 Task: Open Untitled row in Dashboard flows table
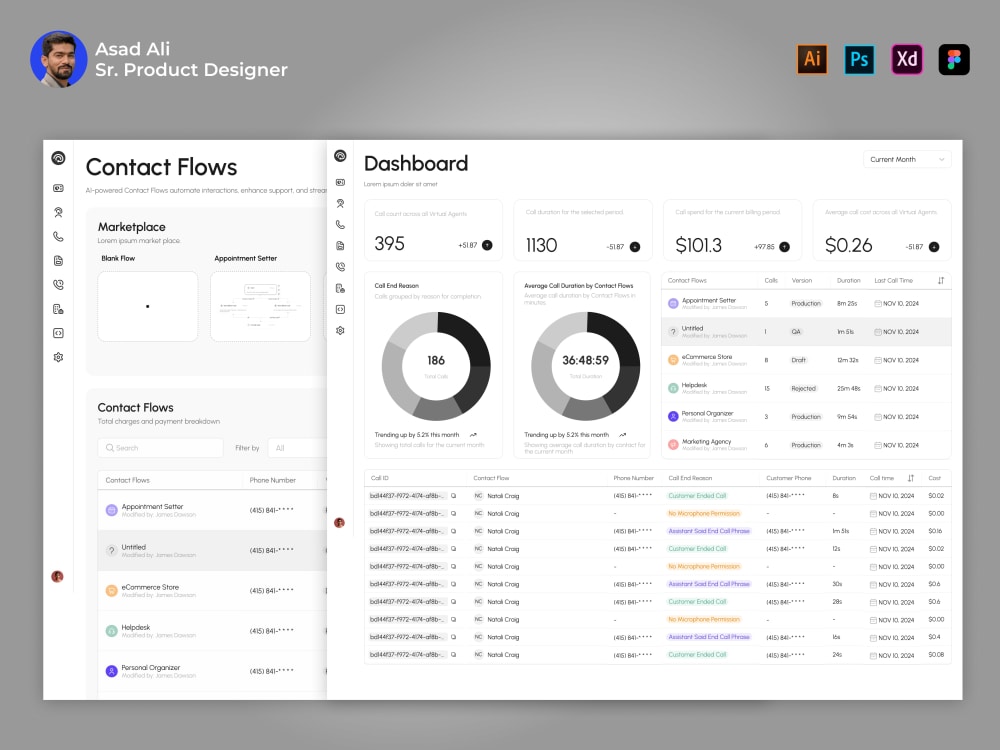[x=806, y=332]
